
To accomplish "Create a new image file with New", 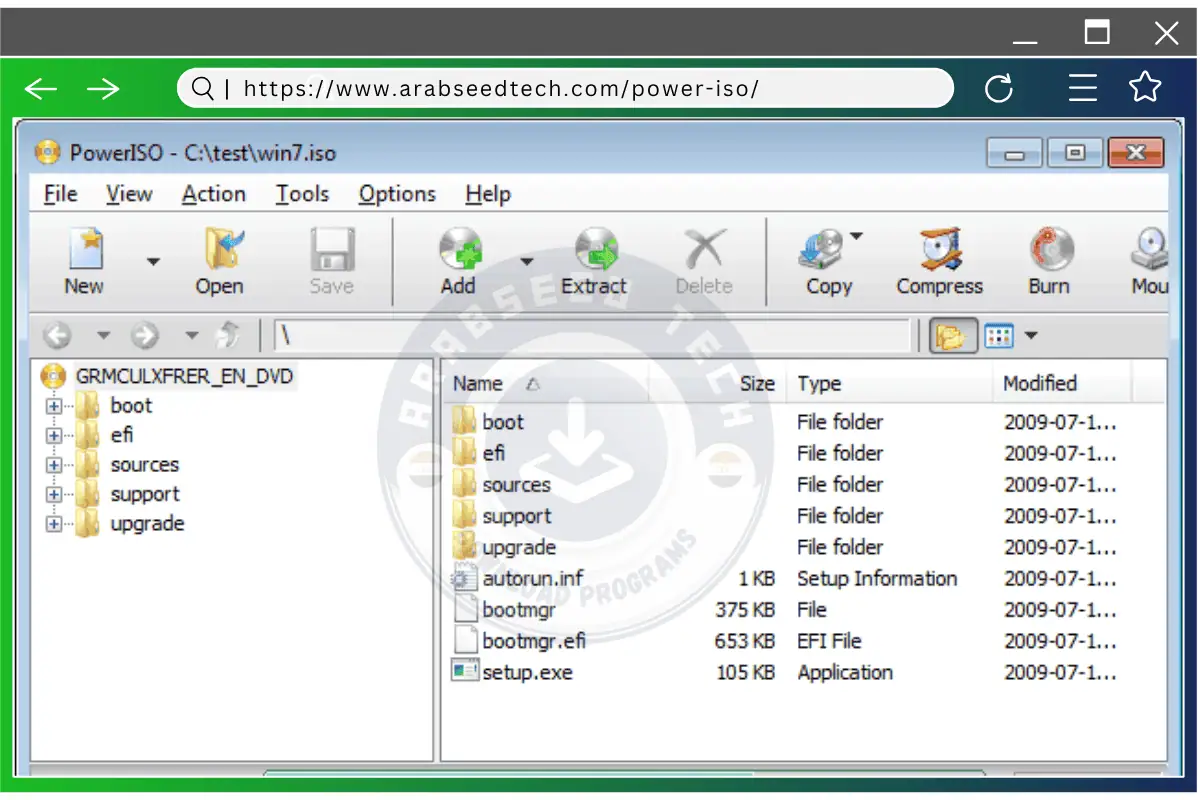I will pos(83,260).
